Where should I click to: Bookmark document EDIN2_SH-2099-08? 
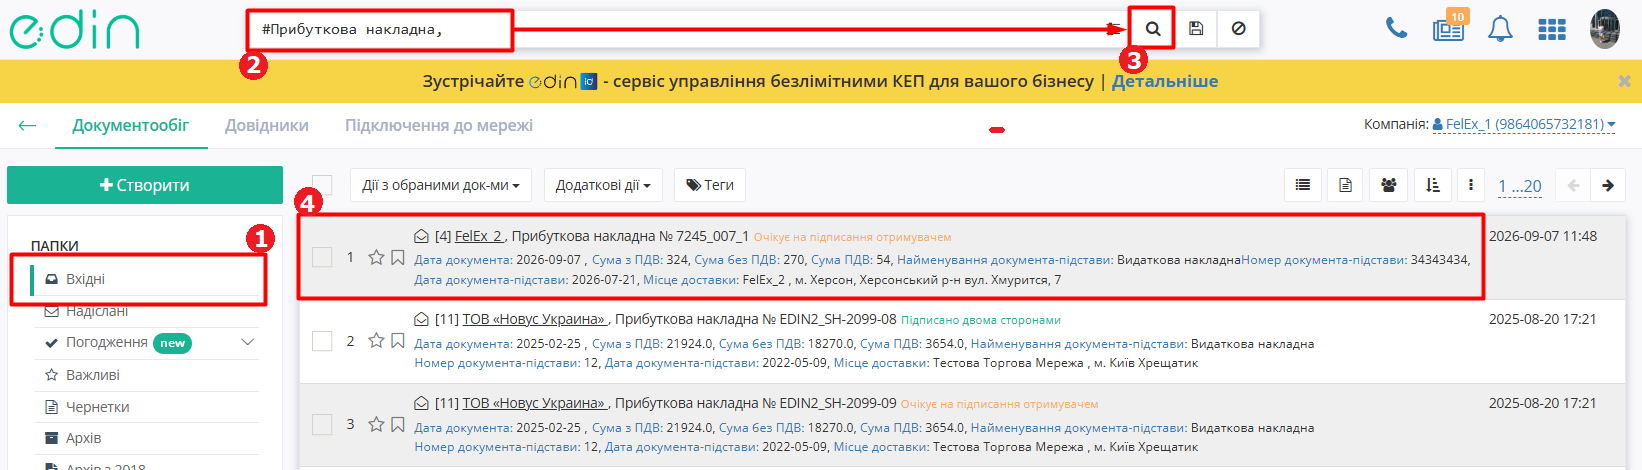[398, 340]
